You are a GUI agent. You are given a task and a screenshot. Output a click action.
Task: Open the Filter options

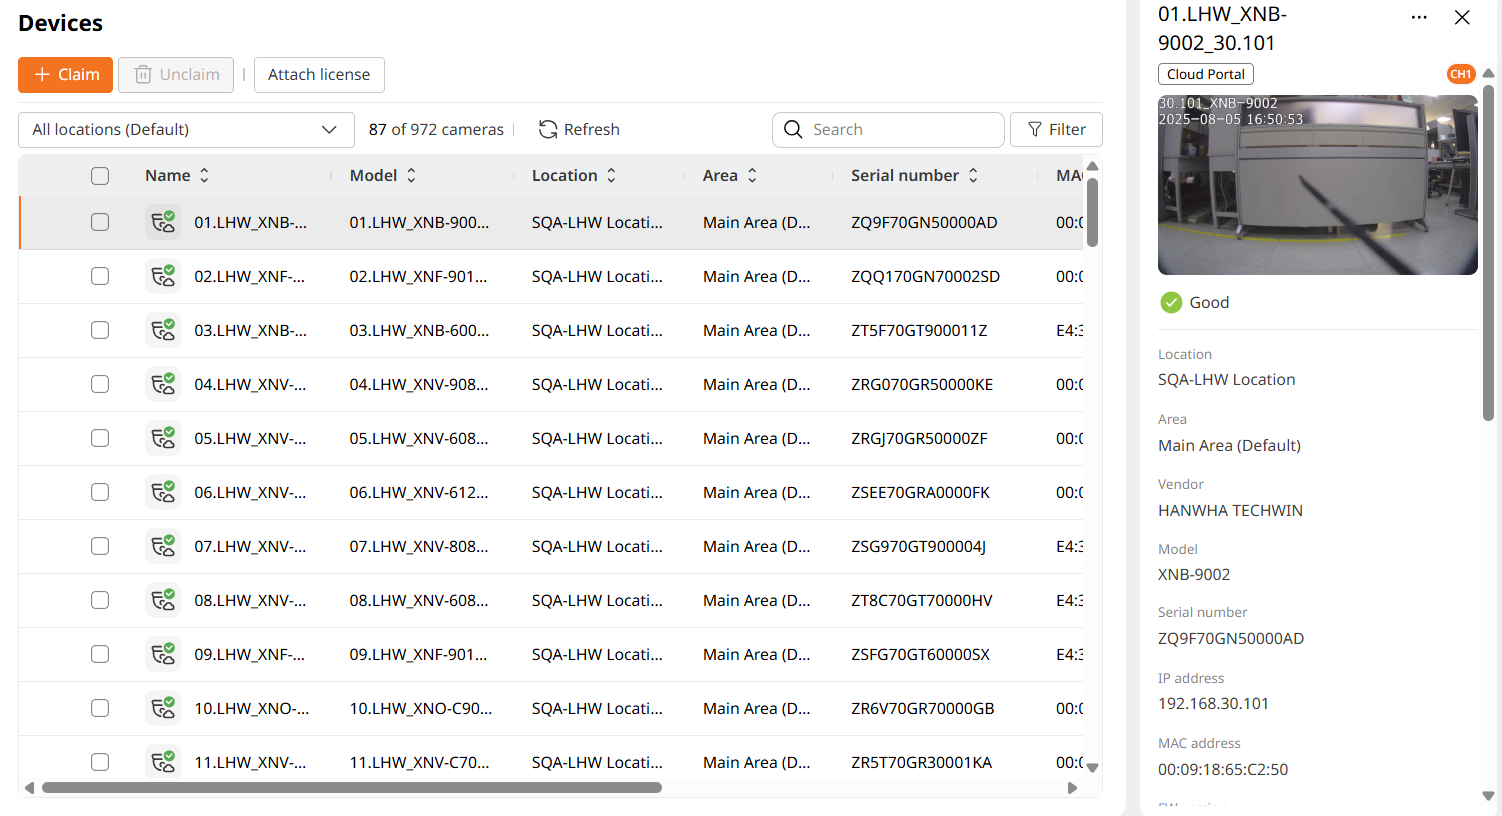pos(1056,130)
